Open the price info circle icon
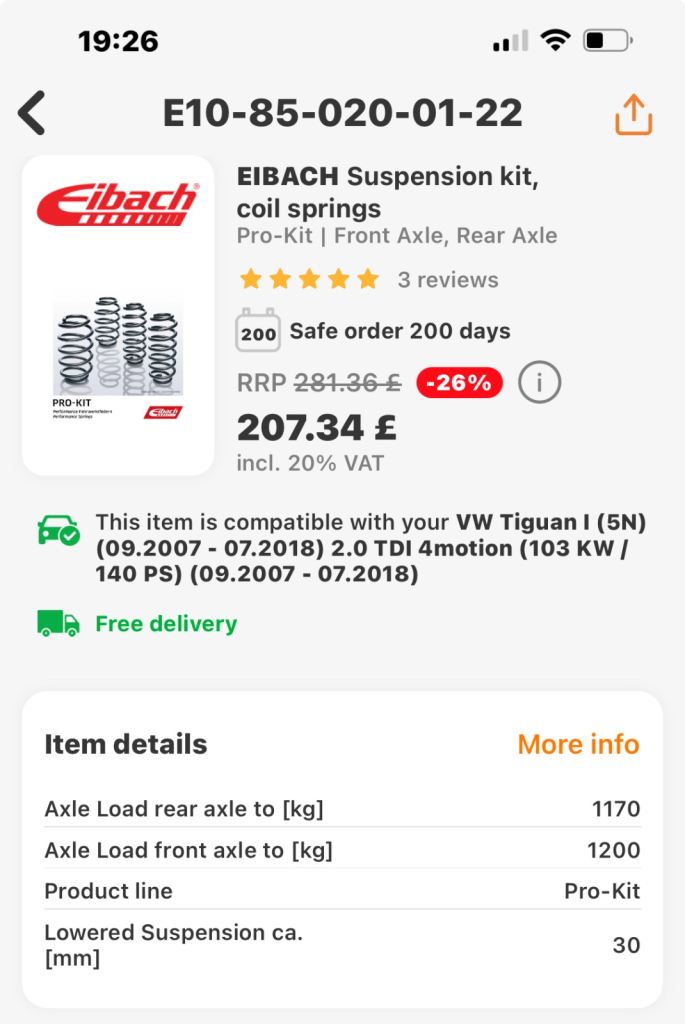The image size is (685, 1024). [x=540, y=382]
